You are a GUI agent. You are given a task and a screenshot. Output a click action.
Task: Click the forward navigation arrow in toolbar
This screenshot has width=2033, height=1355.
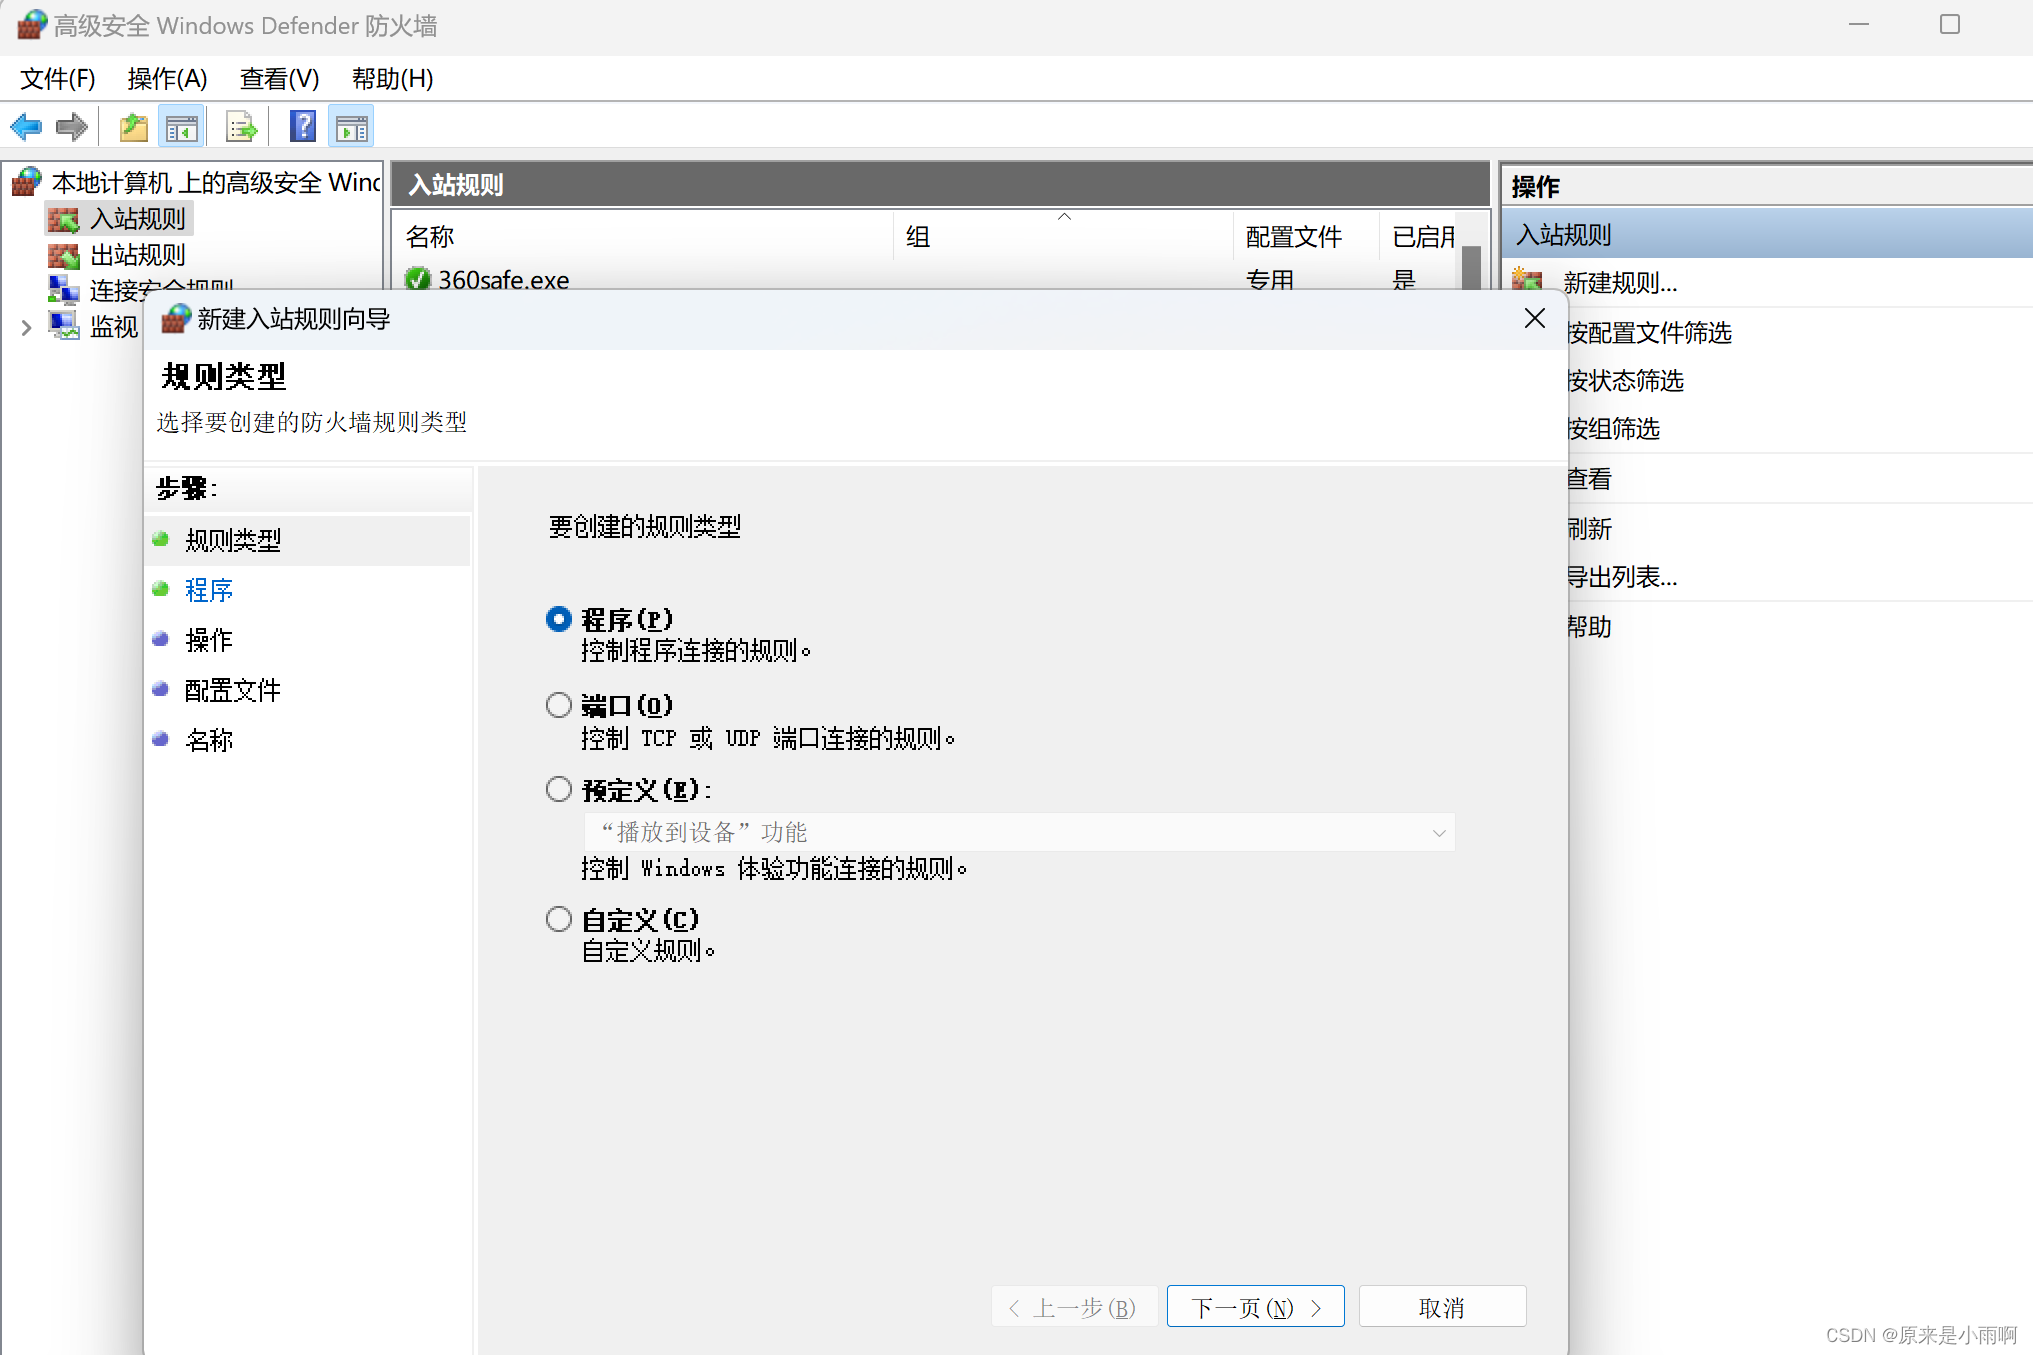click(72, 126)
